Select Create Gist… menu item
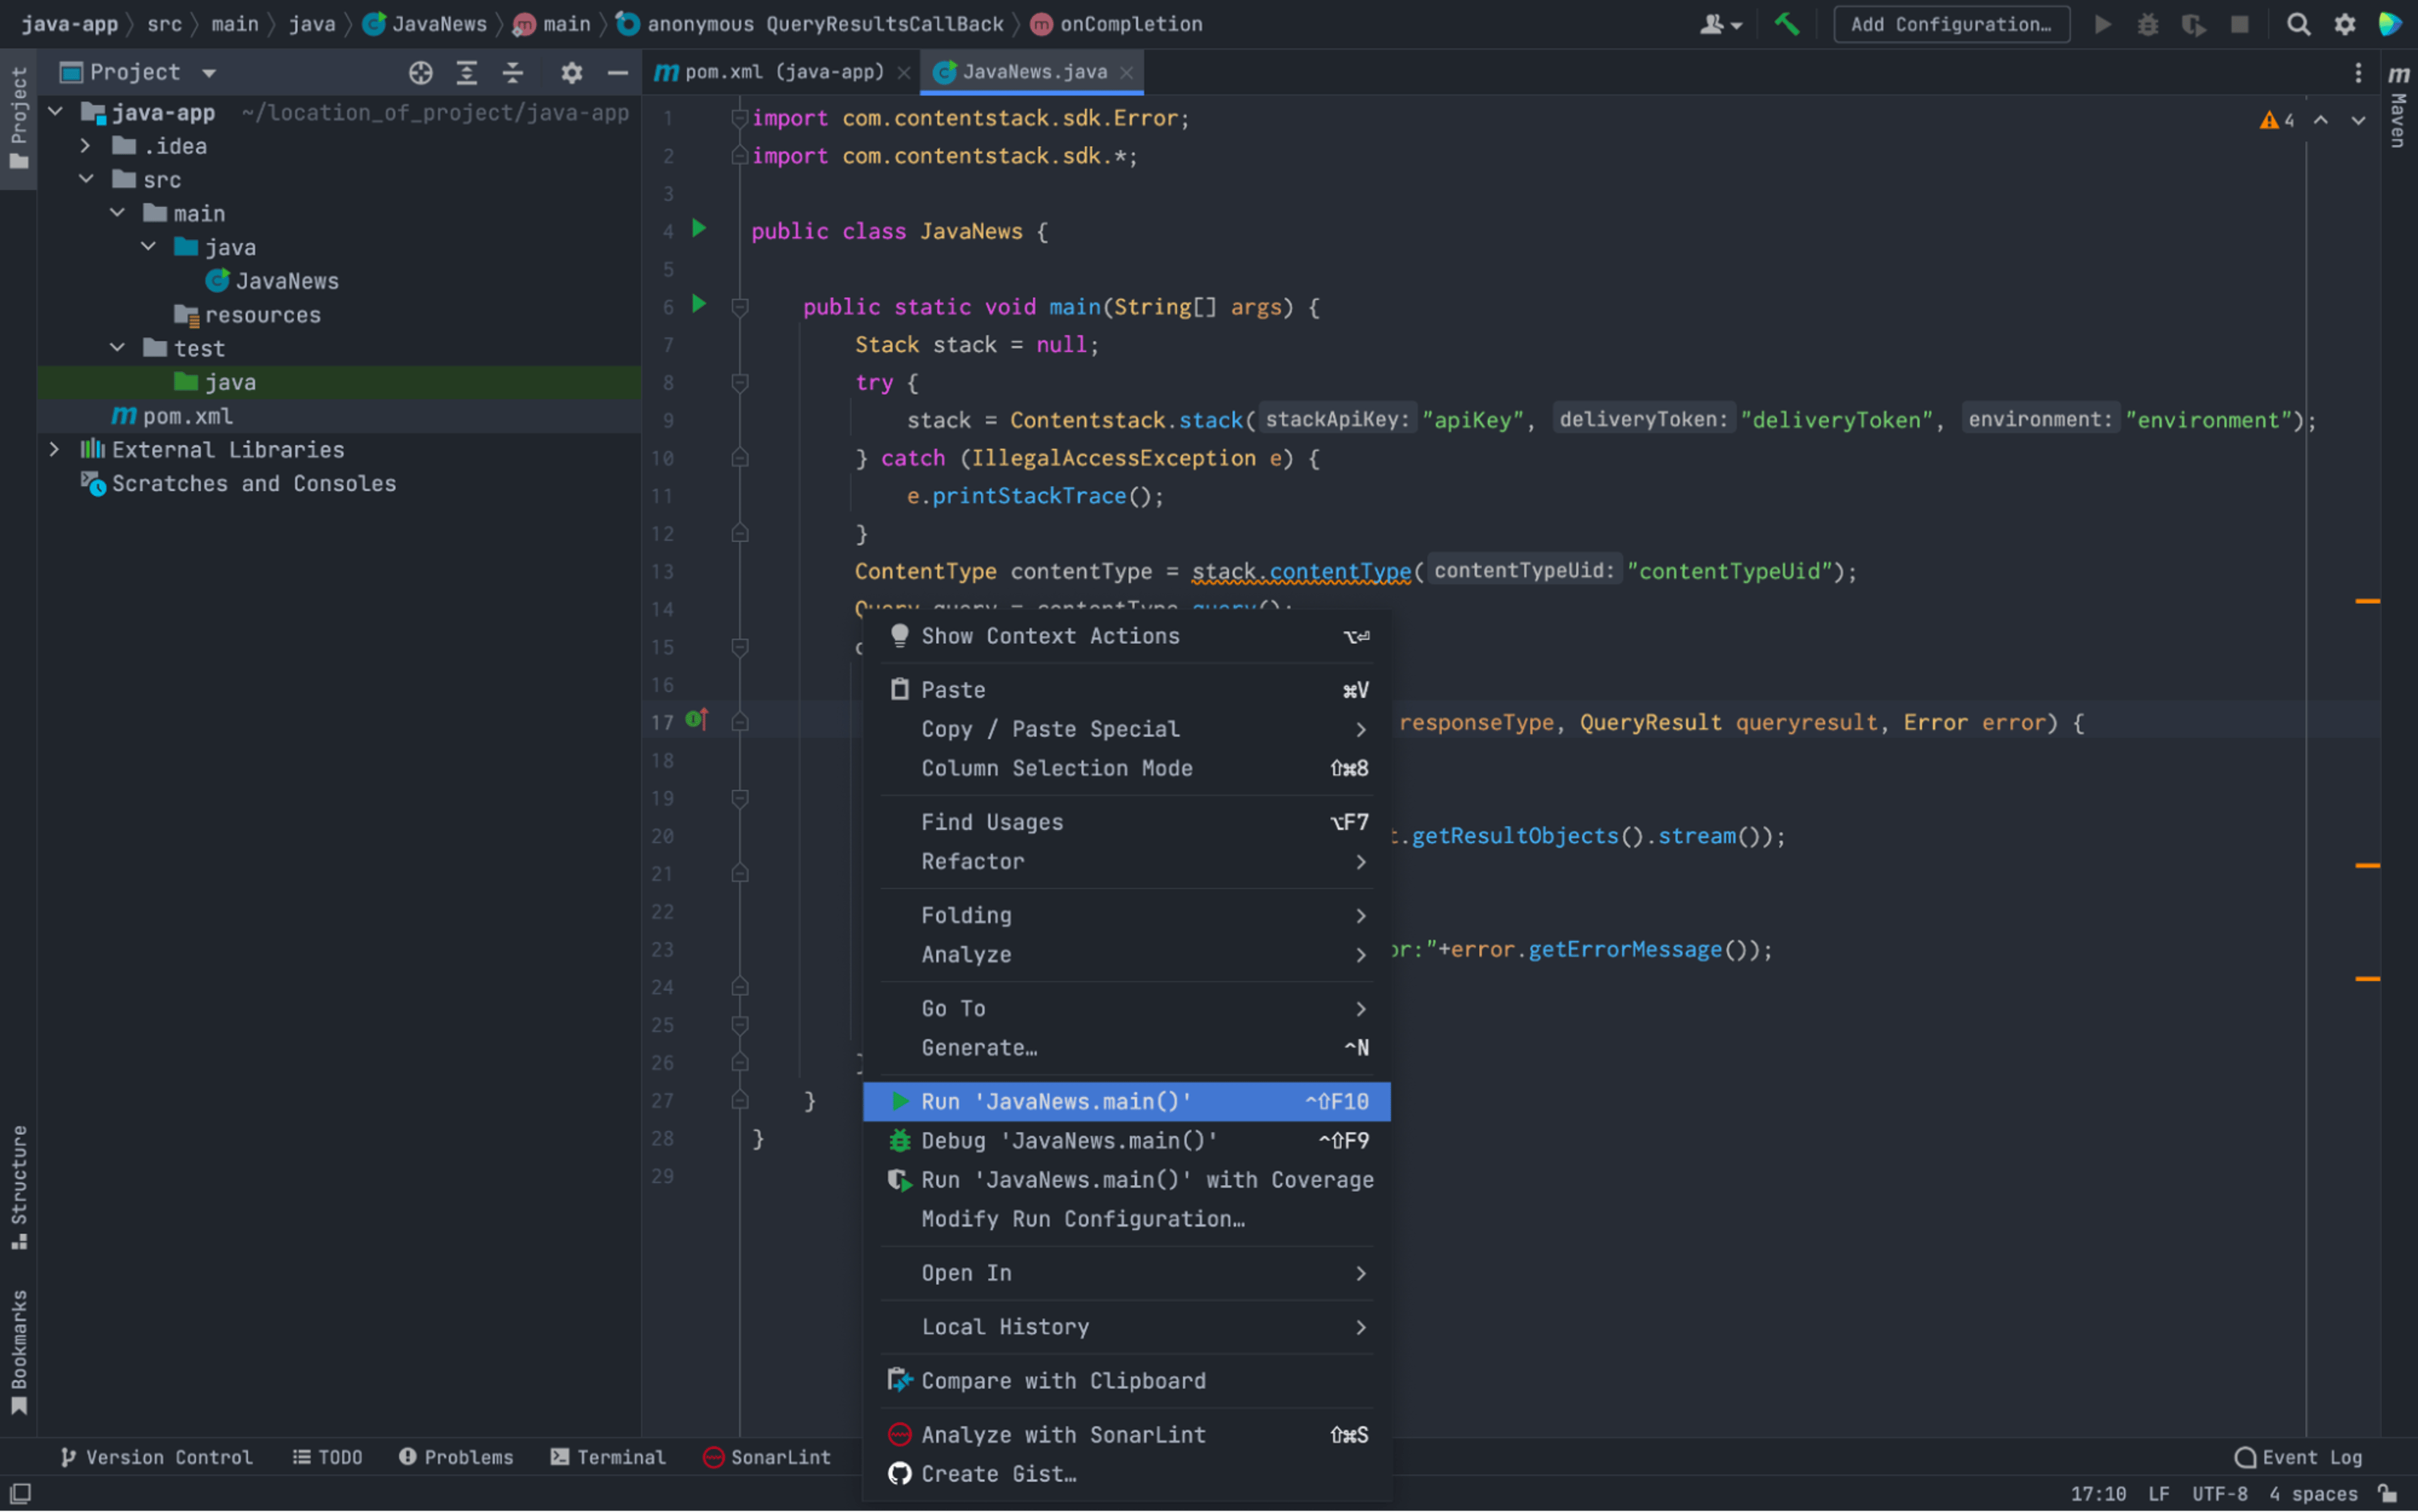Viewport: 2418px width, 1512px height. pyautogui.click(x=1126, y=1474)
